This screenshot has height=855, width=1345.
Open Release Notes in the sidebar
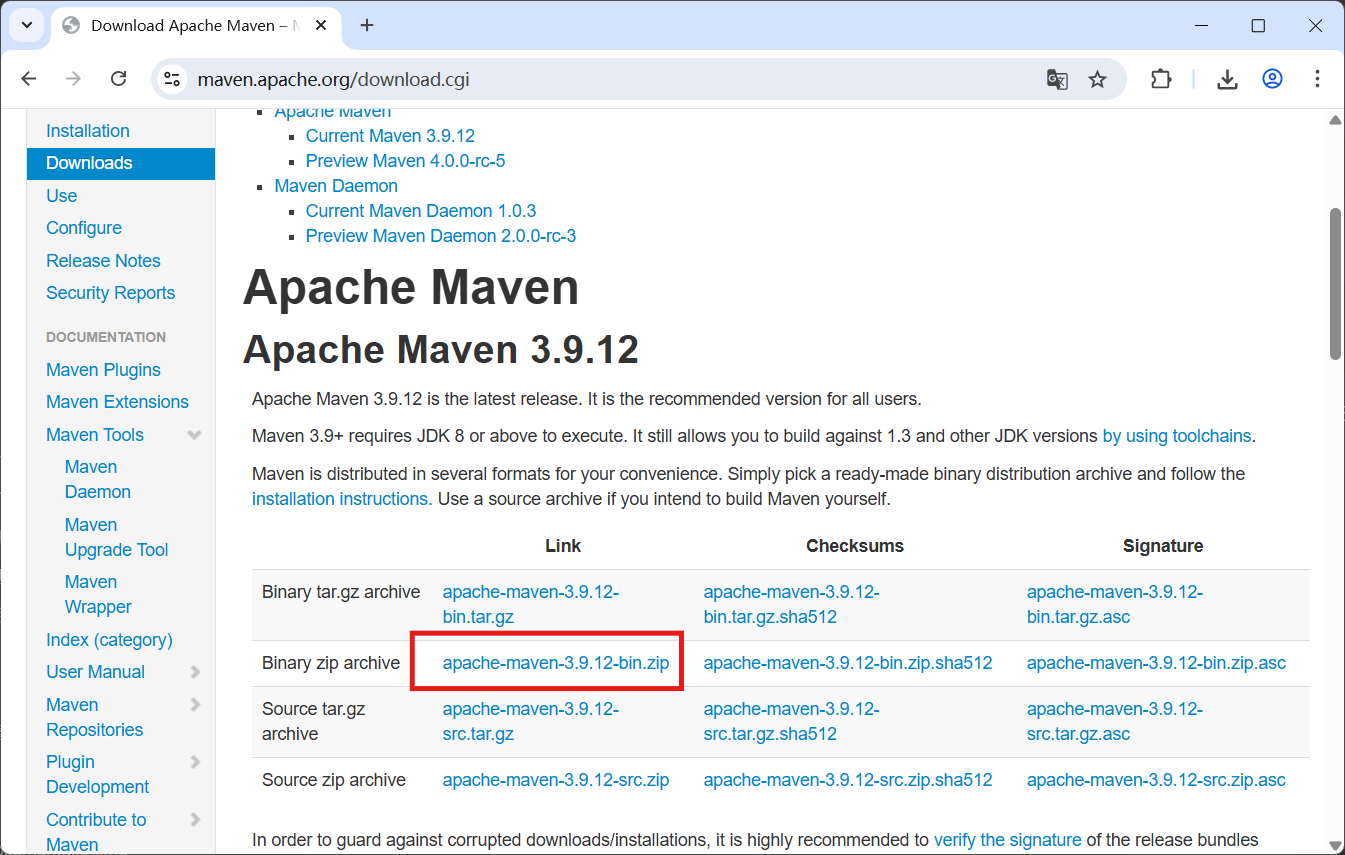click(x=103, y=261)
